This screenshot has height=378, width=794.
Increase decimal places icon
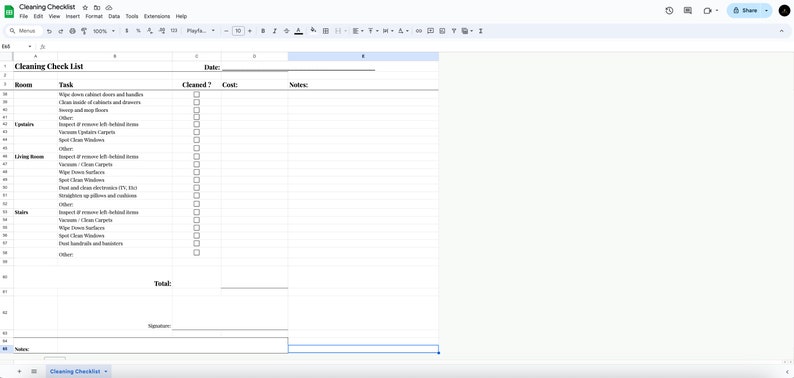coord(162,31)
